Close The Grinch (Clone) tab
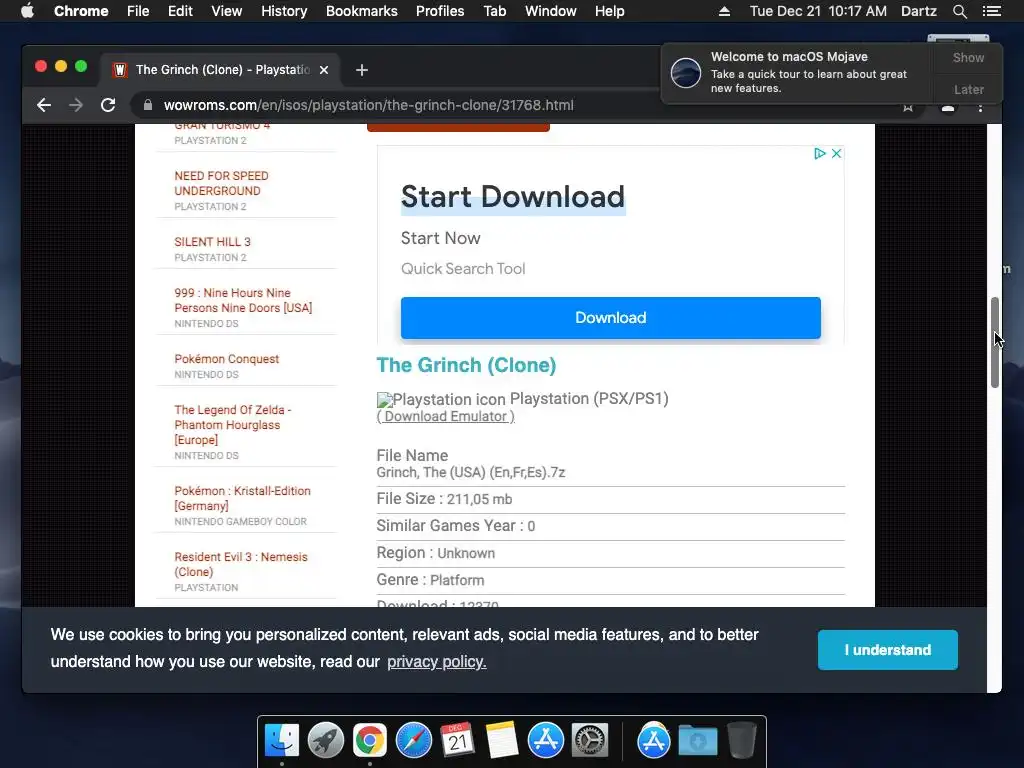 324,70
